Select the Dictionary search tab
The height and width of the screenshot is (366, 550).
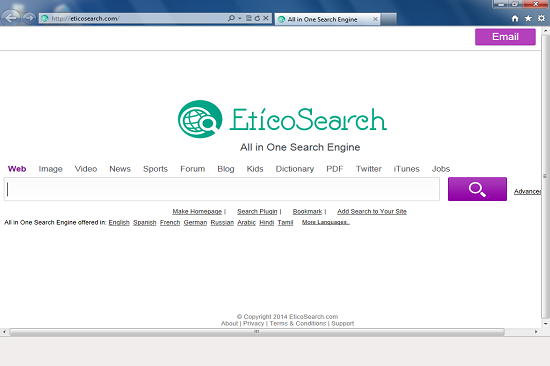(x=295, y=169)
